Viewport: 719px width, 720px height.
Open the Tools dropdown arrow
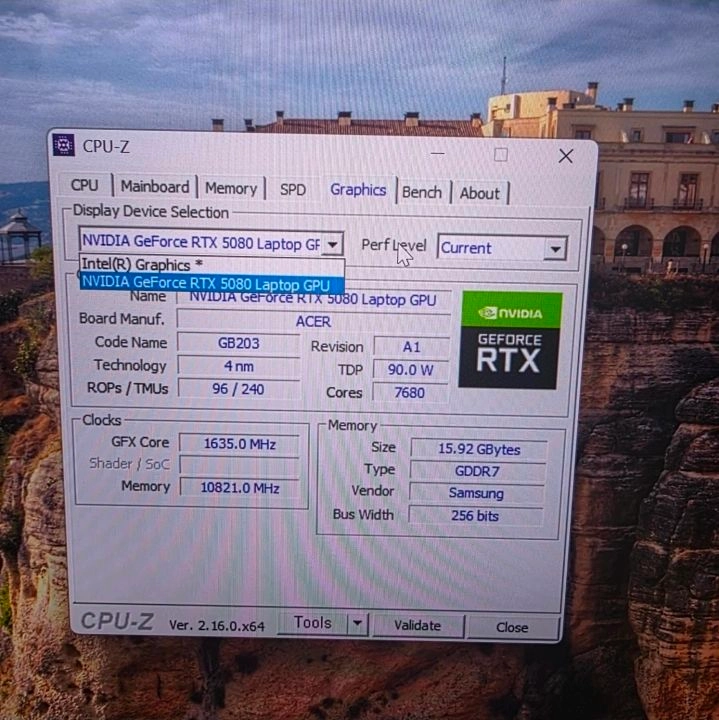(357, 624)
